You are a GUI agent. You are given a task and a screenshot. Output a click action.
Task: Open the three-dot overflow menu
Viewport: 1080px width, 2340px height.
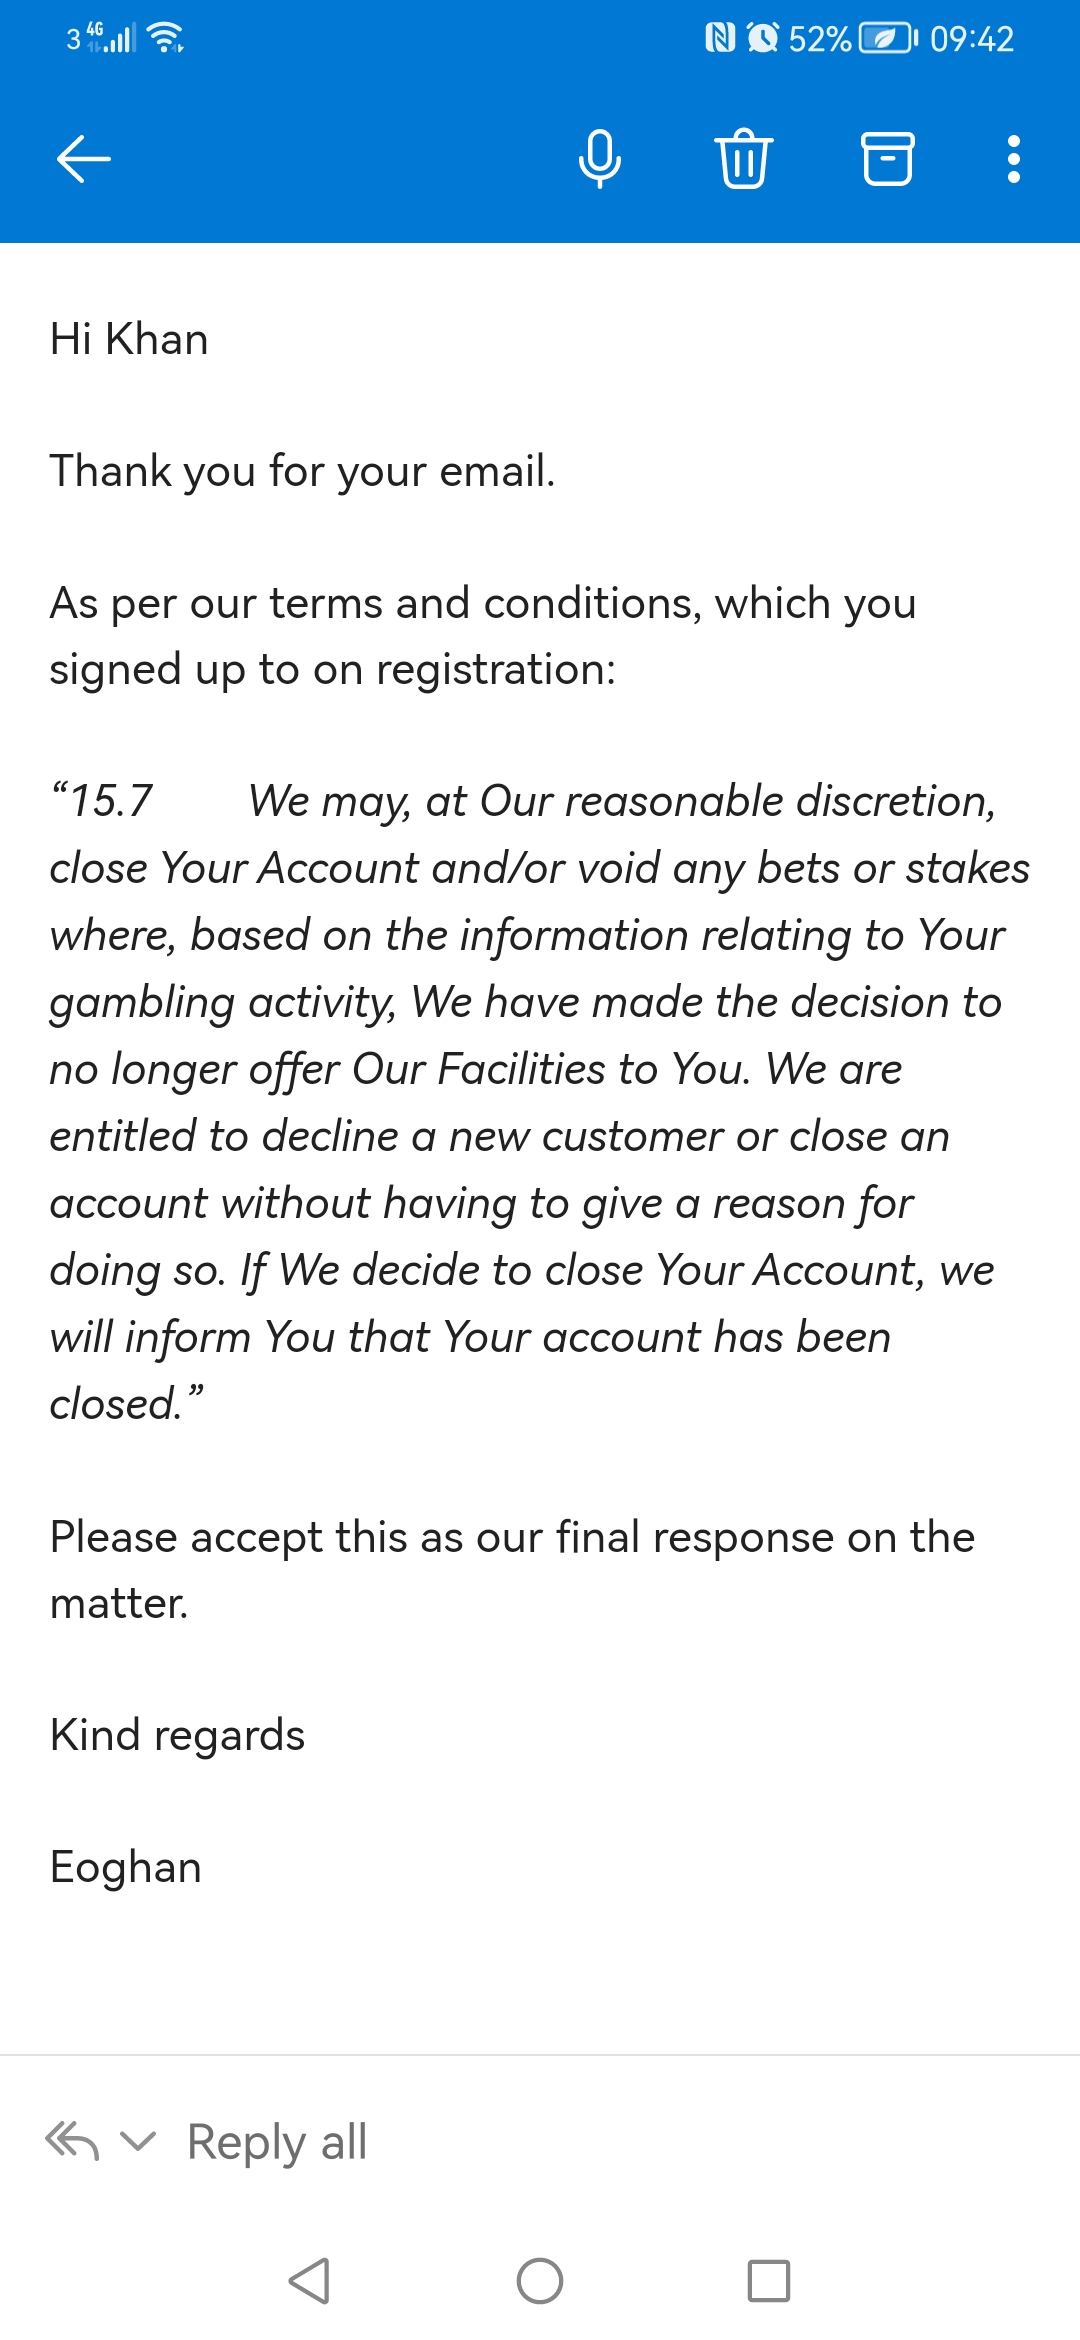point(1014,159)
